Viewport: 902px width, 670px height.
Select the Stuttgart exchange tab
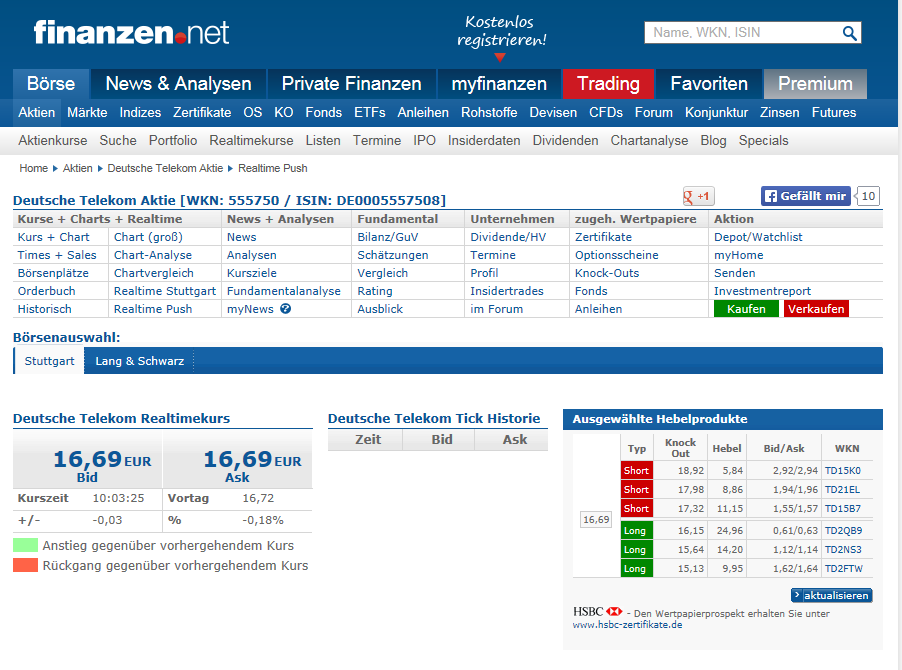pyautogui.click(x=49, y=361)
